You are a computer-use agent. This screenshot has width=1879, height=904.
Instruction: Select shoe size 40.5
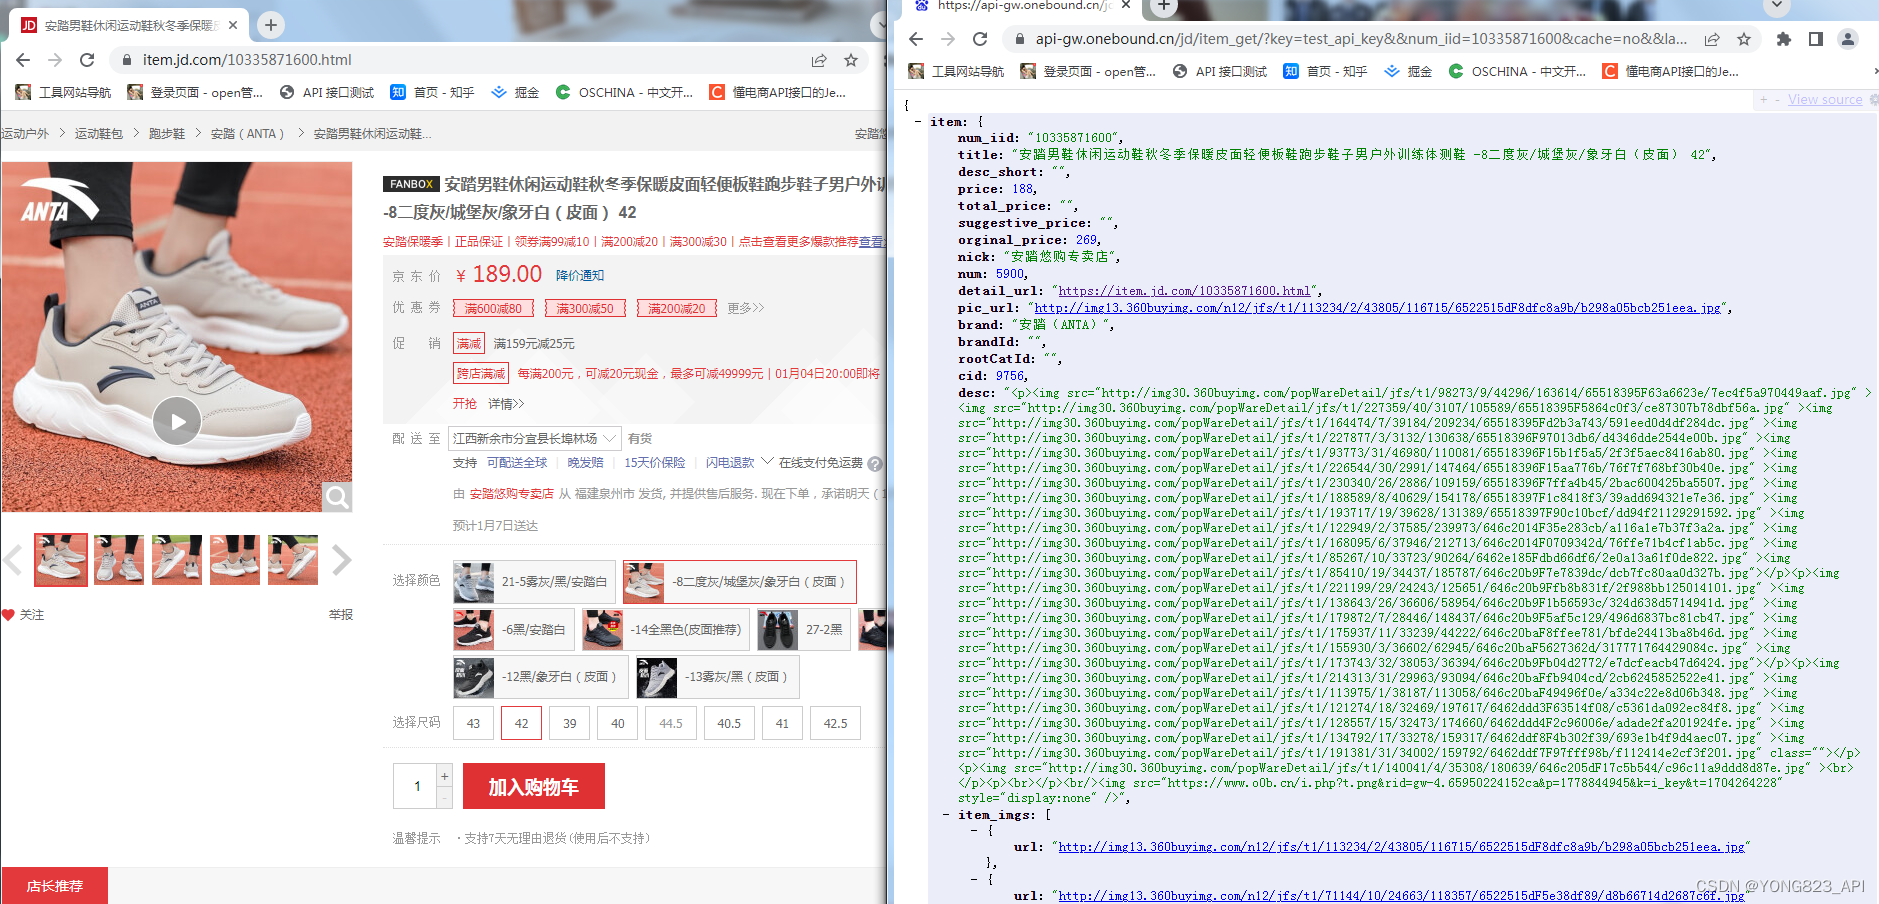(x=729, y=723)
